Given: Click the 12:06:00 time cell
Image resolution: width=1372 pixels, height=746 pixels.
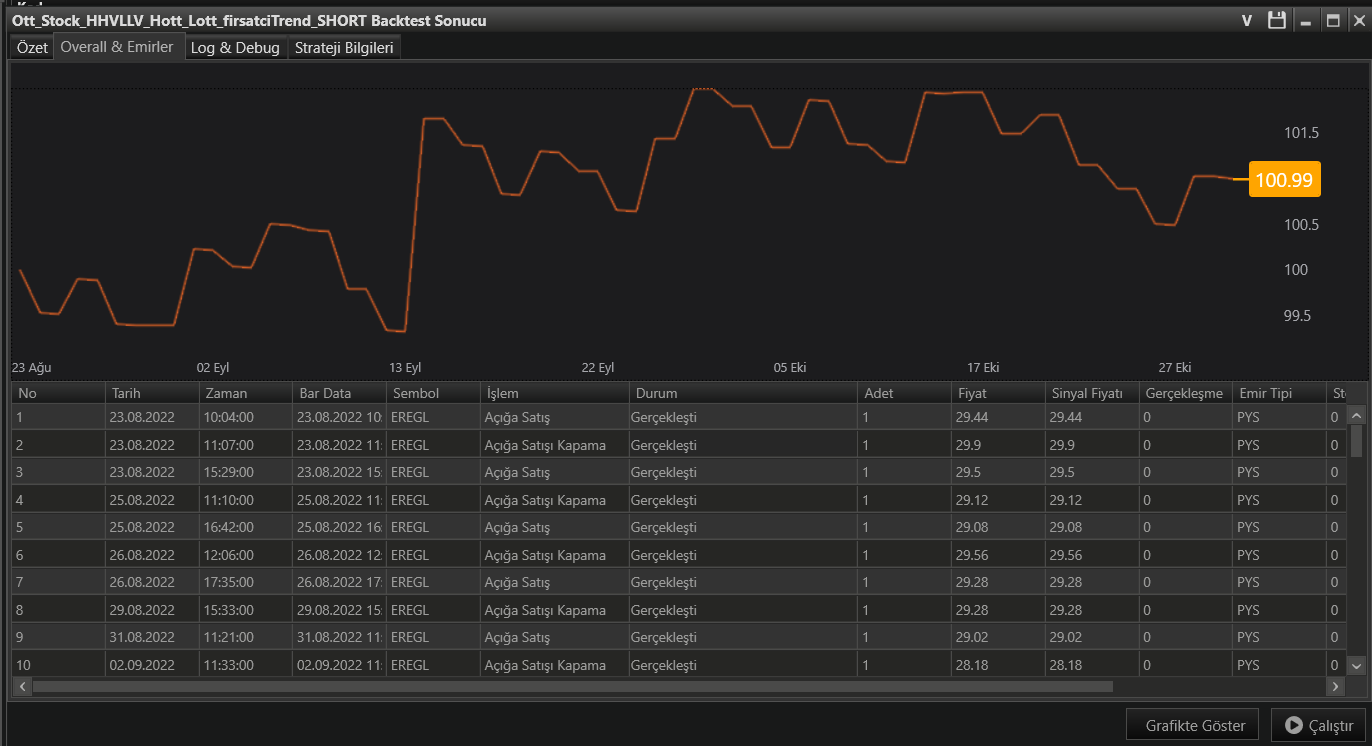Looking at the screenshot, I should click(246, 555).
